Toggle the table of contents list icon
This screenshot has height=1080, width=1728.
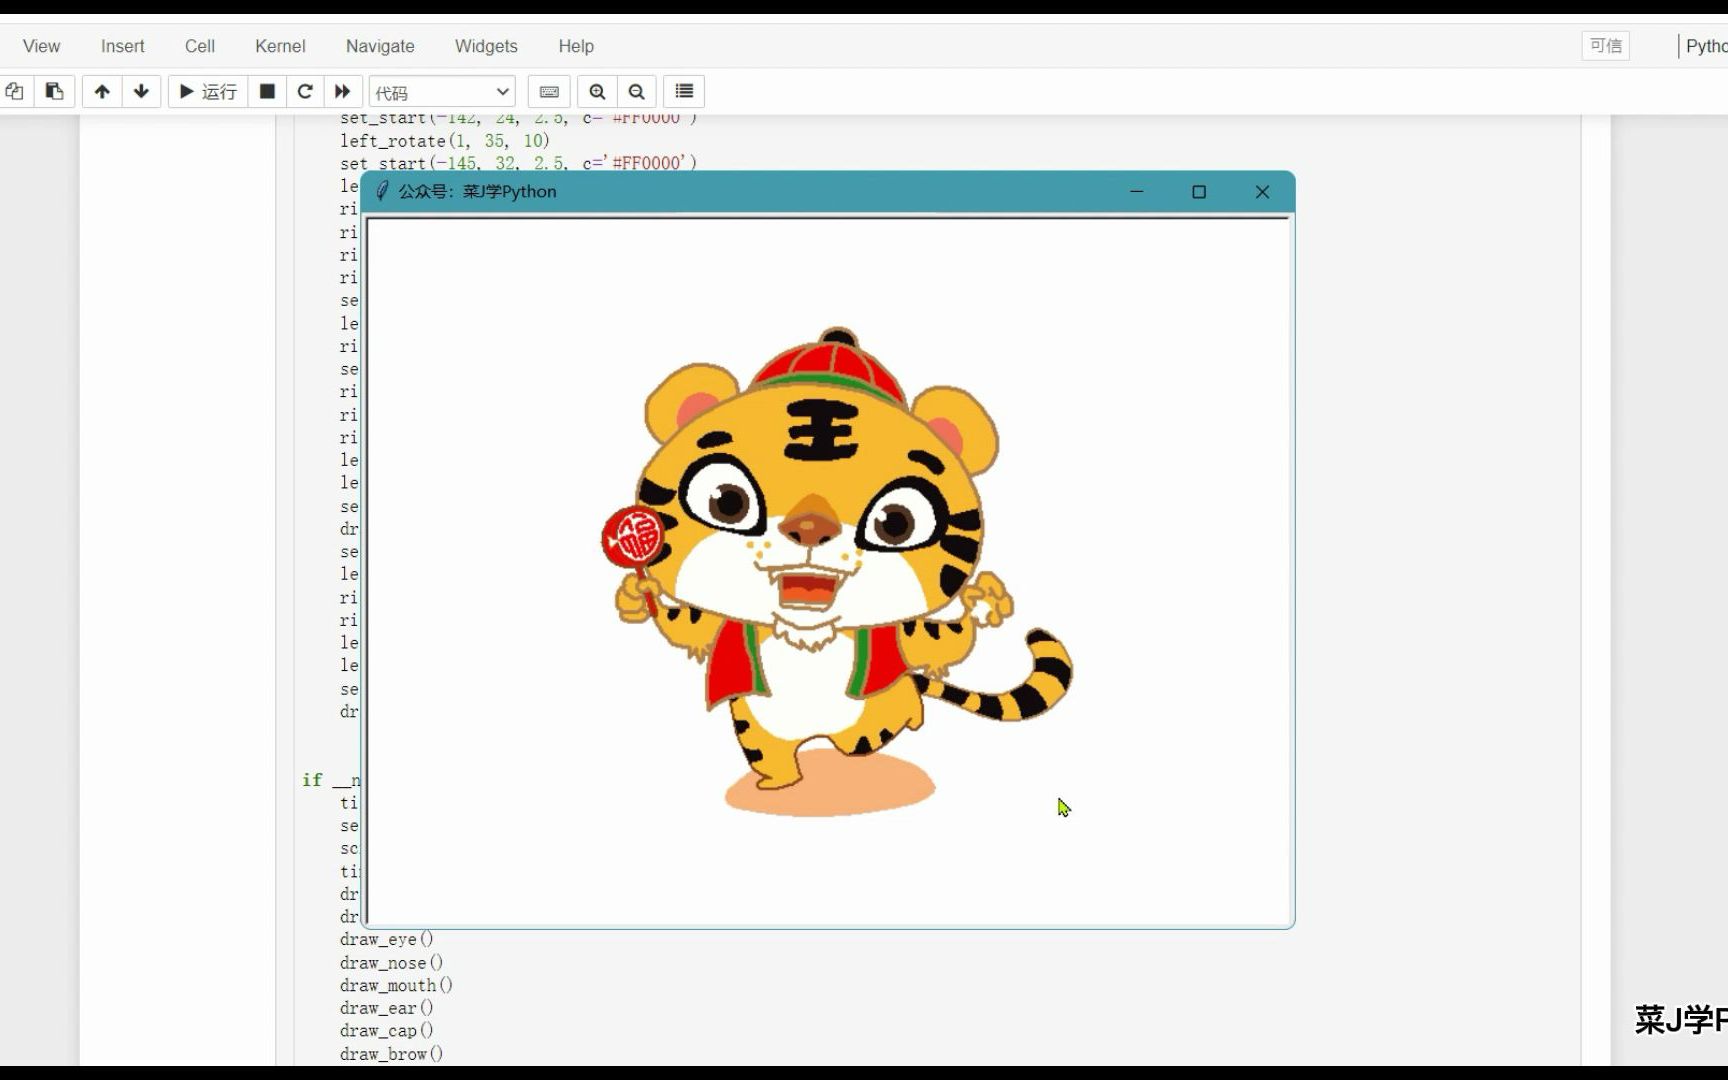[684, 92]
